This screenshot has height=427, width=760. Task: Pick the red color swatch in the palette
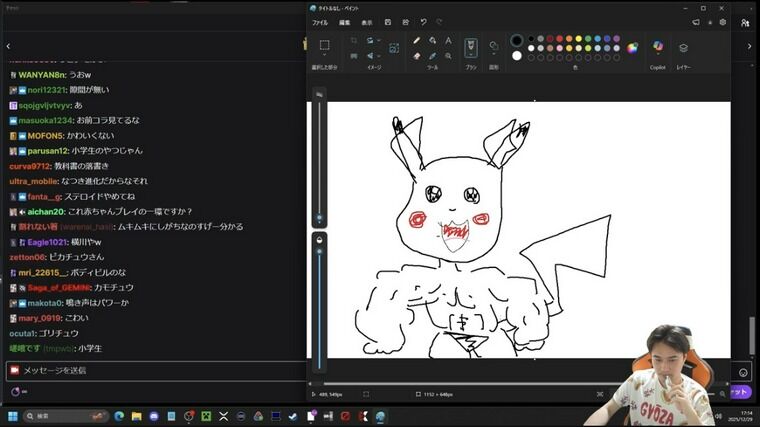(x=559, y=39)
